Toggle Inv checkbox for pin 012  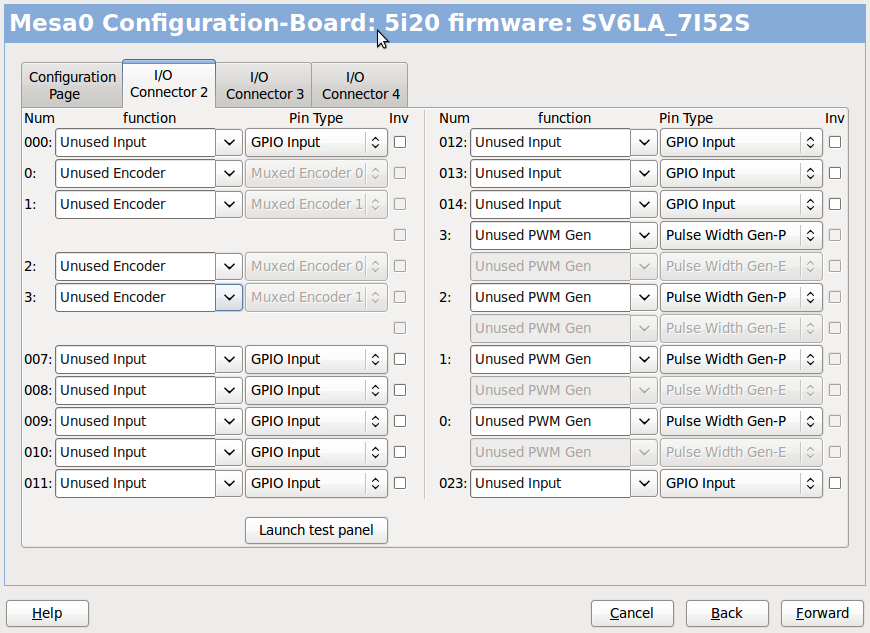coord(834,142)
